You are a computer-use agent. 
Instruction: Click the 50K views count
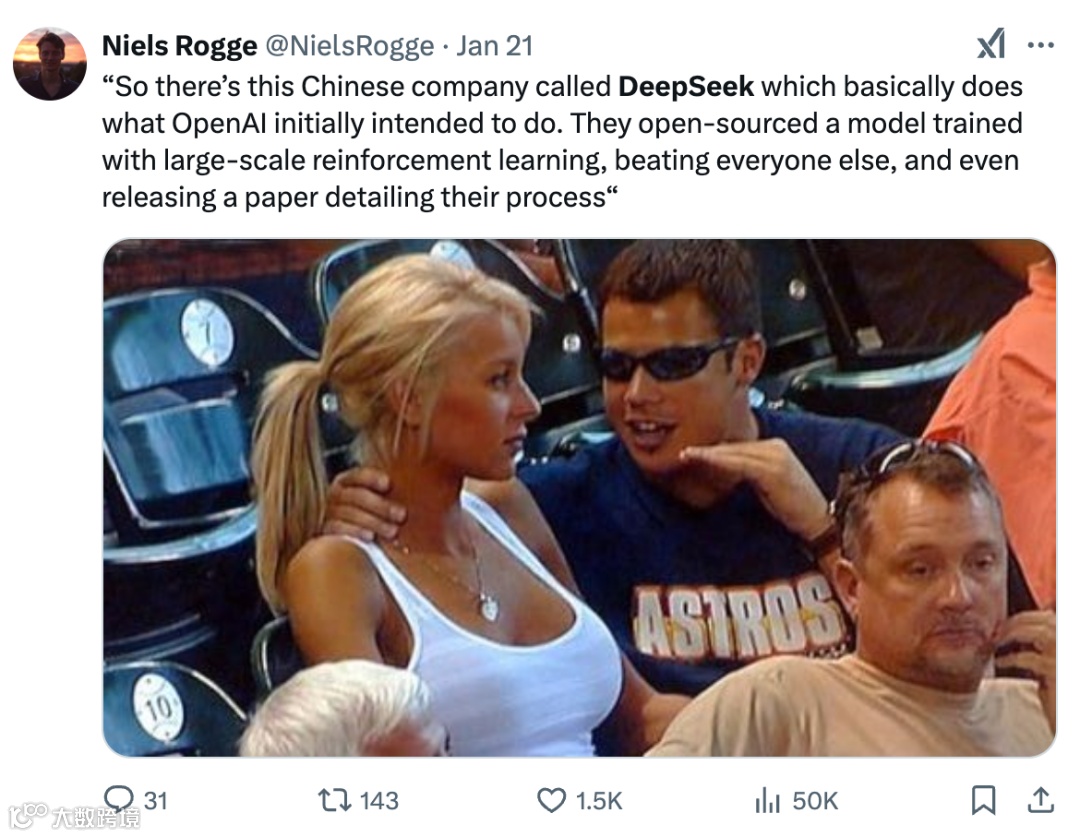pyautogui.click(x=815, y=800)
